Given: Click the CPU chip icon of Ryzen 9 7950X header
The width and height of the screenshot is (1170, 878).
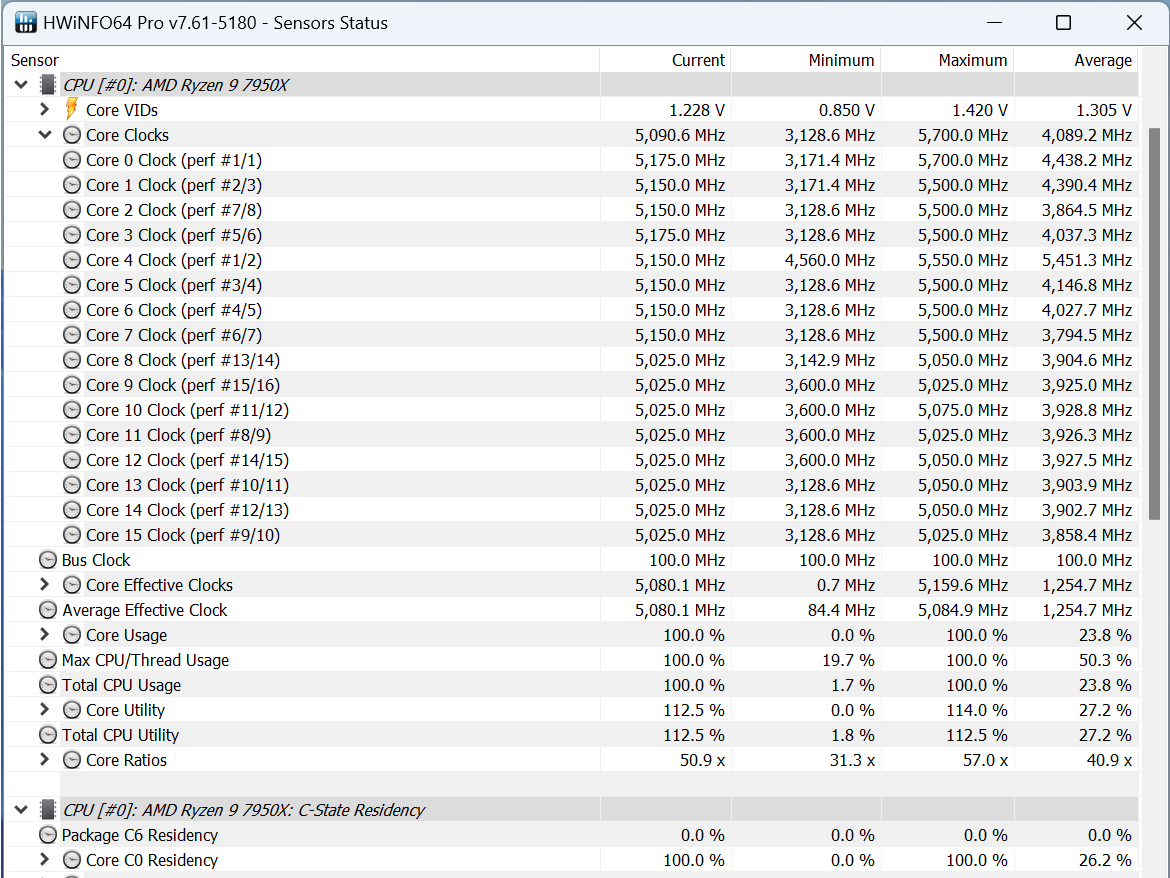Looking at the screenshot, I should [x=48, y=85].
